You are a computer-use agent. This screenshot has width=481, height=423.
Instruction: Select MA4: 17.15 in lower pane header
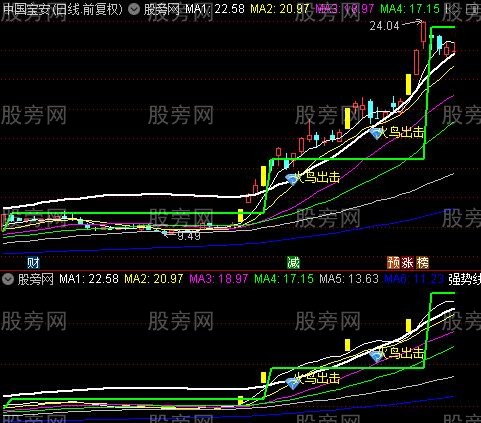(284, 279)
